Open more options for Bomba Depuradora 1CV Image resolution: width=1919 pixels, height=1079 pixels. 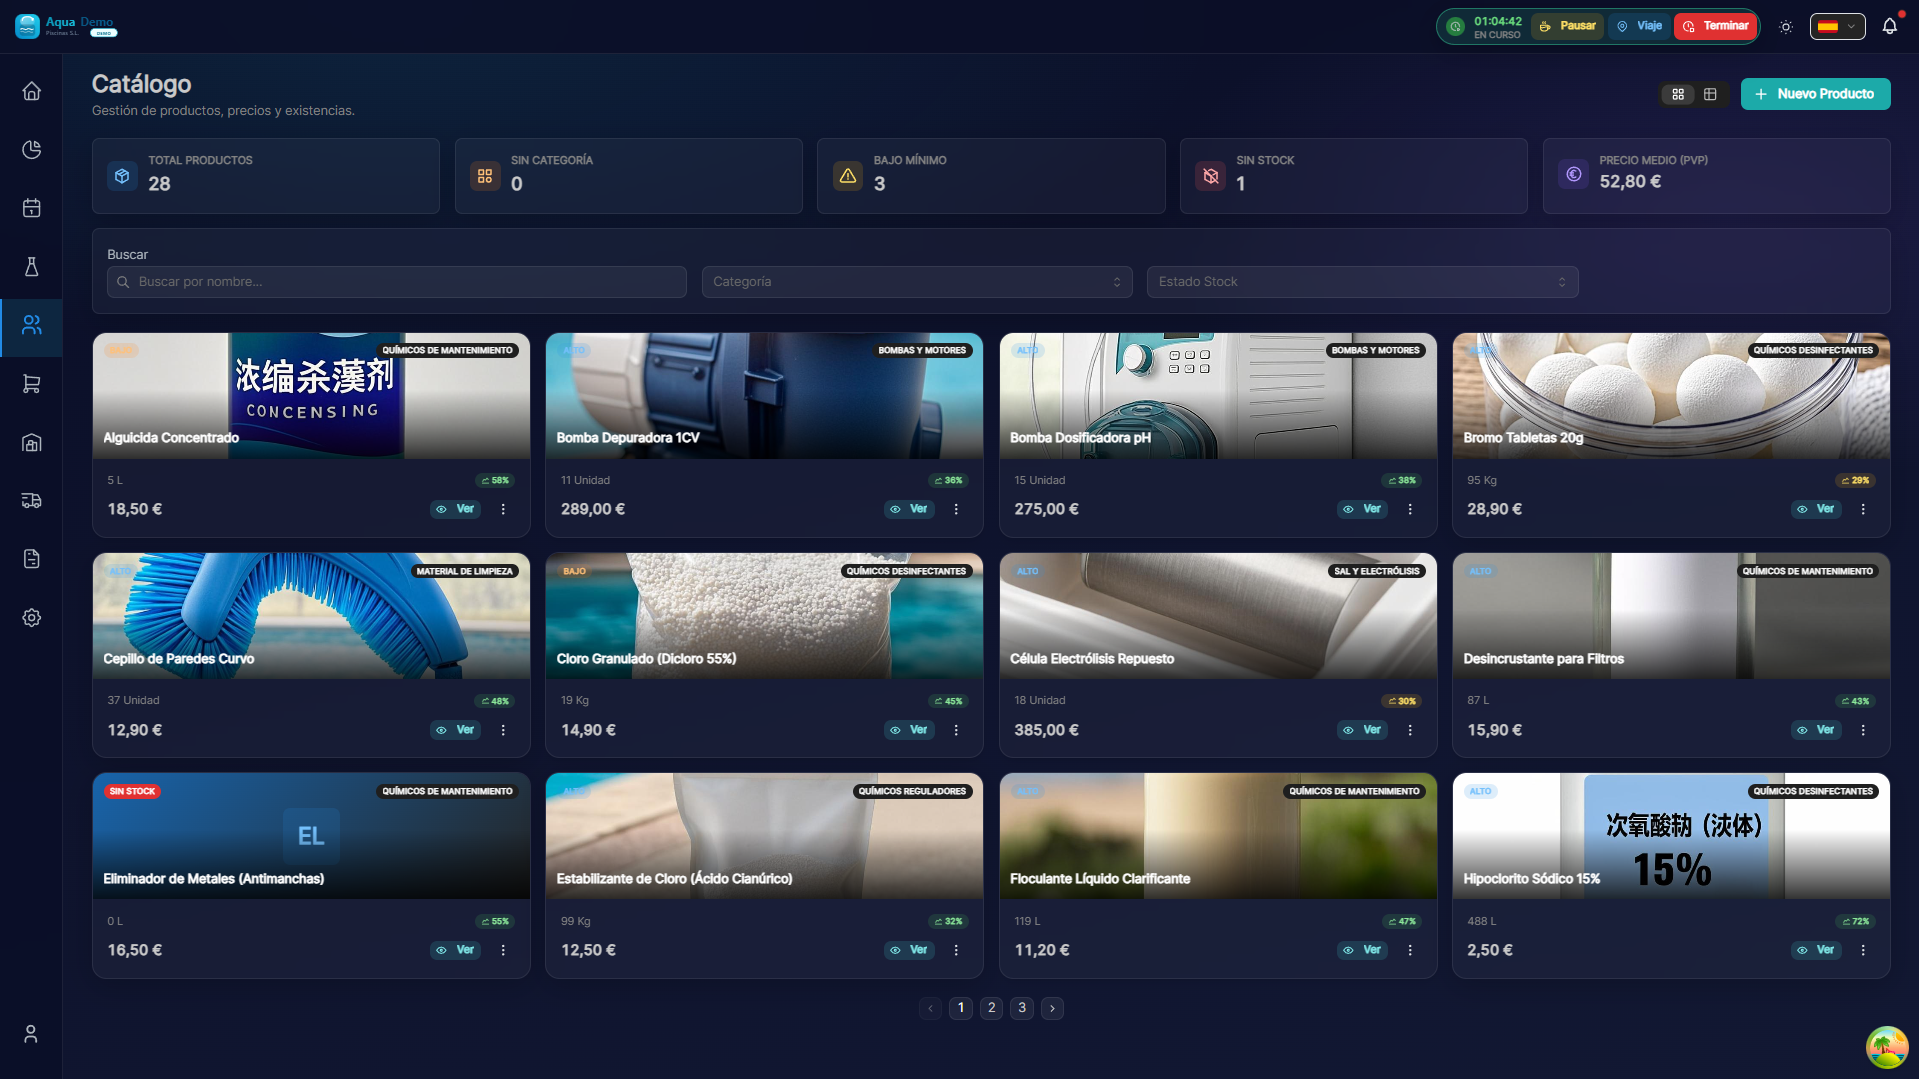tap(956, 509)
